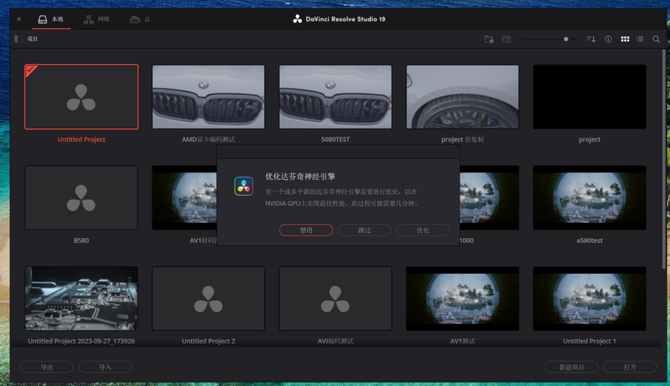Image resolution: width=670 pixels, height=386 pixels.
Task: Open the sort order dropdown icon
Action: pos(591,39)
